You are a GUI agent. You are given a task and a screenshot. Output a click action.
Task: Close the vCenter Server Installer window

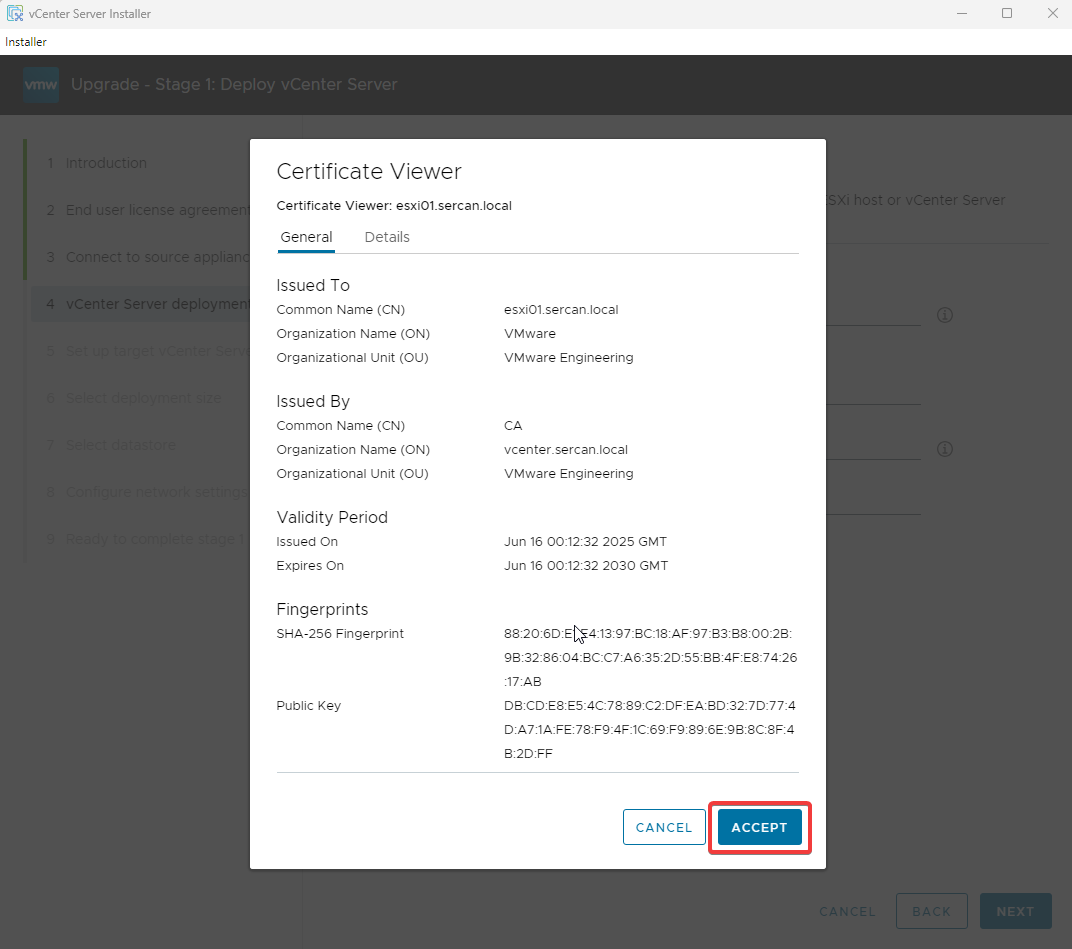(1052, 14)
